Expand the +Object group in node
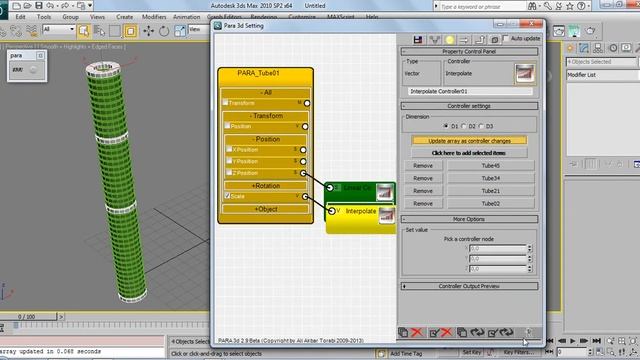The width and height of the screenshot is (640, 360). coord(265,209)
